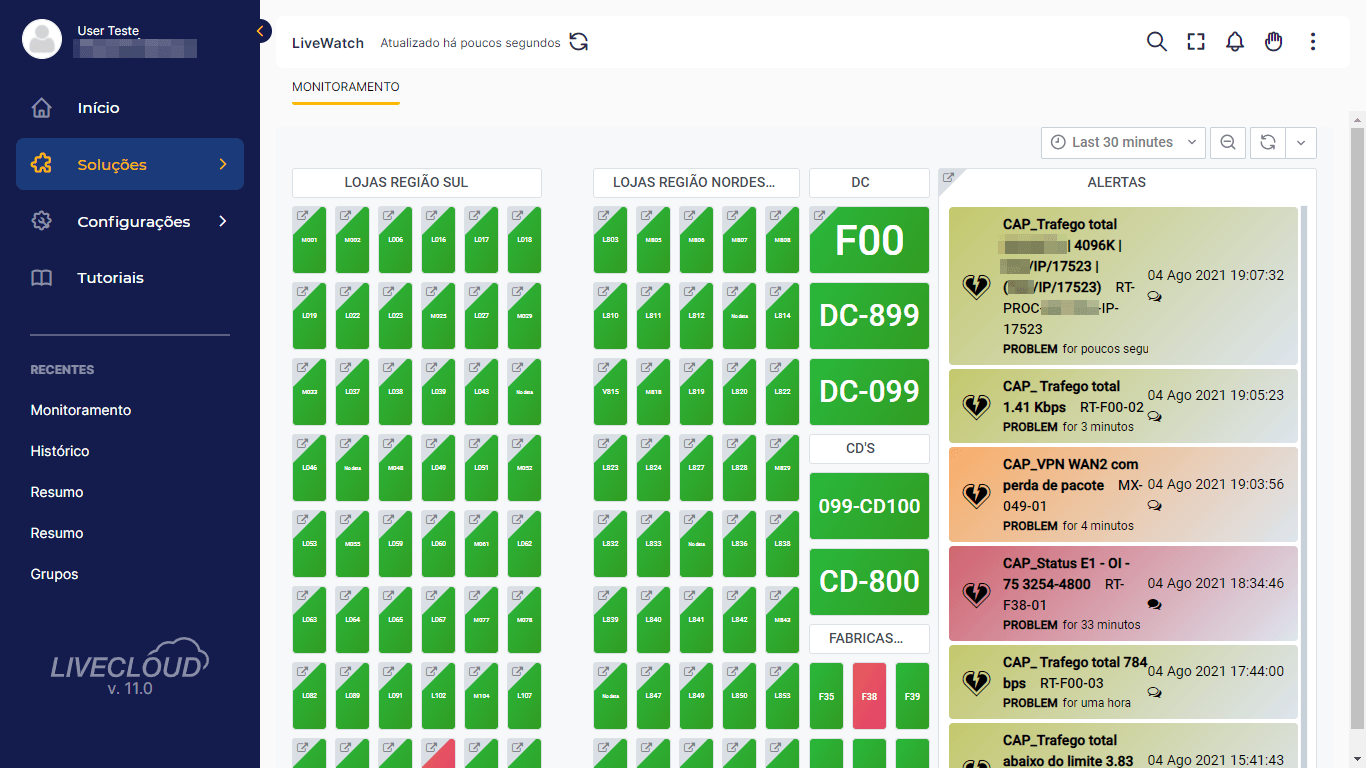Open the external link icon on tile L046

coord(302,443)
